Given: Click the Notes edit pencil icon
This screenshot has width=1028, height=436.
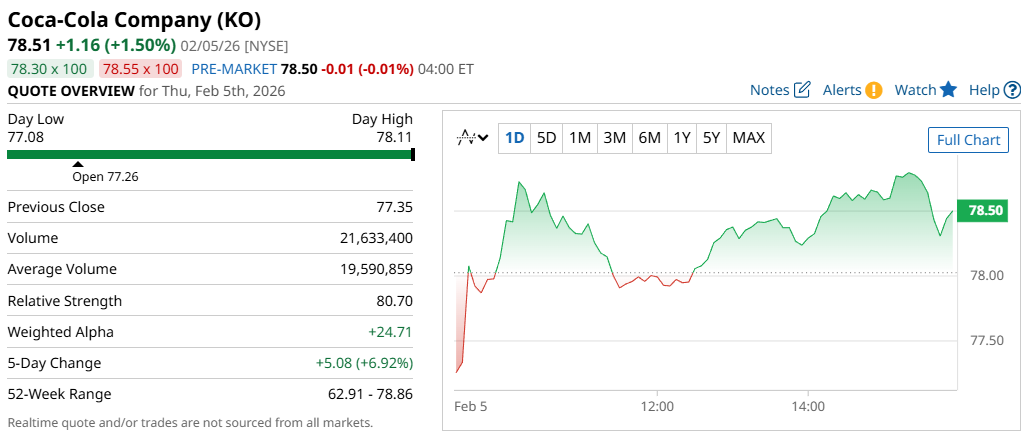Looking at the screenshot, I should (802, 90).
